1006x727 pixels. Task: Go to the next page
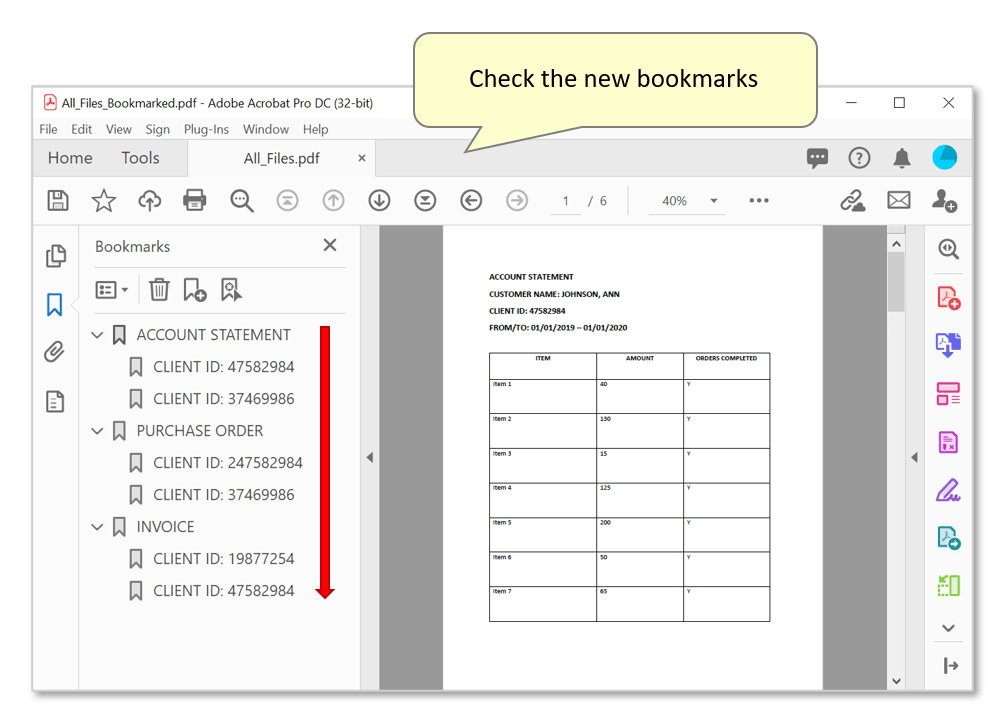(x=379, y=200)
